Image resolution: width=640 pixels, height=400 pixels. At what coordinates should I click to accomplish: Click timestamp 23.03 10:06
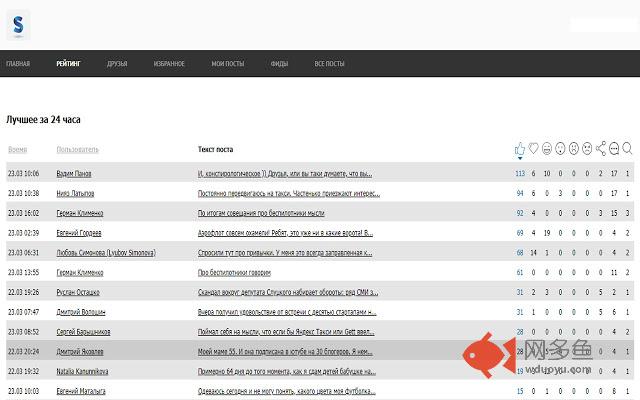click(x=24, y=173)
